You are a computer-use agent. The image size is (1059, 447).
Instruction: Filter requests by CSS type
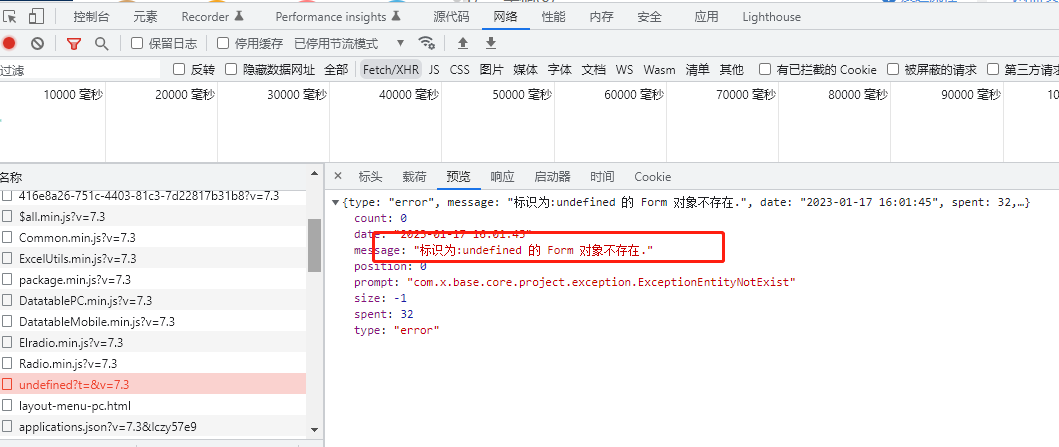[x=460, y=70]
